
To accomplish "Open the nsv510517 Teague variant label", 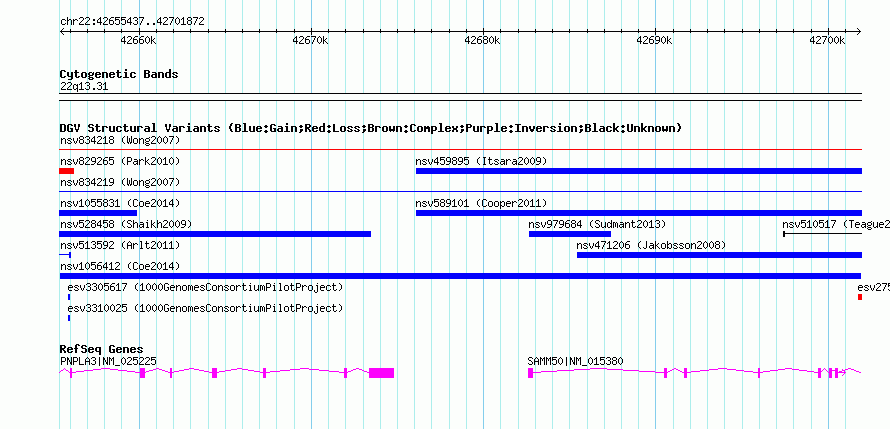I will tap(836, 224).
